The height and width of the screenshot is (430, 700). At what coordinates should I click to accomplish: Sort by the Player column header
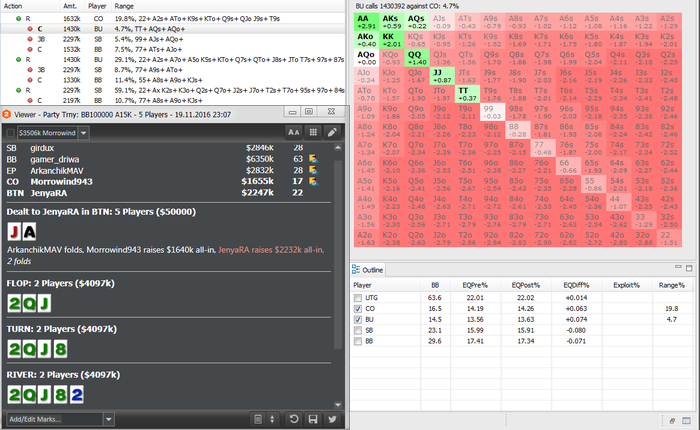click(97, 6)
